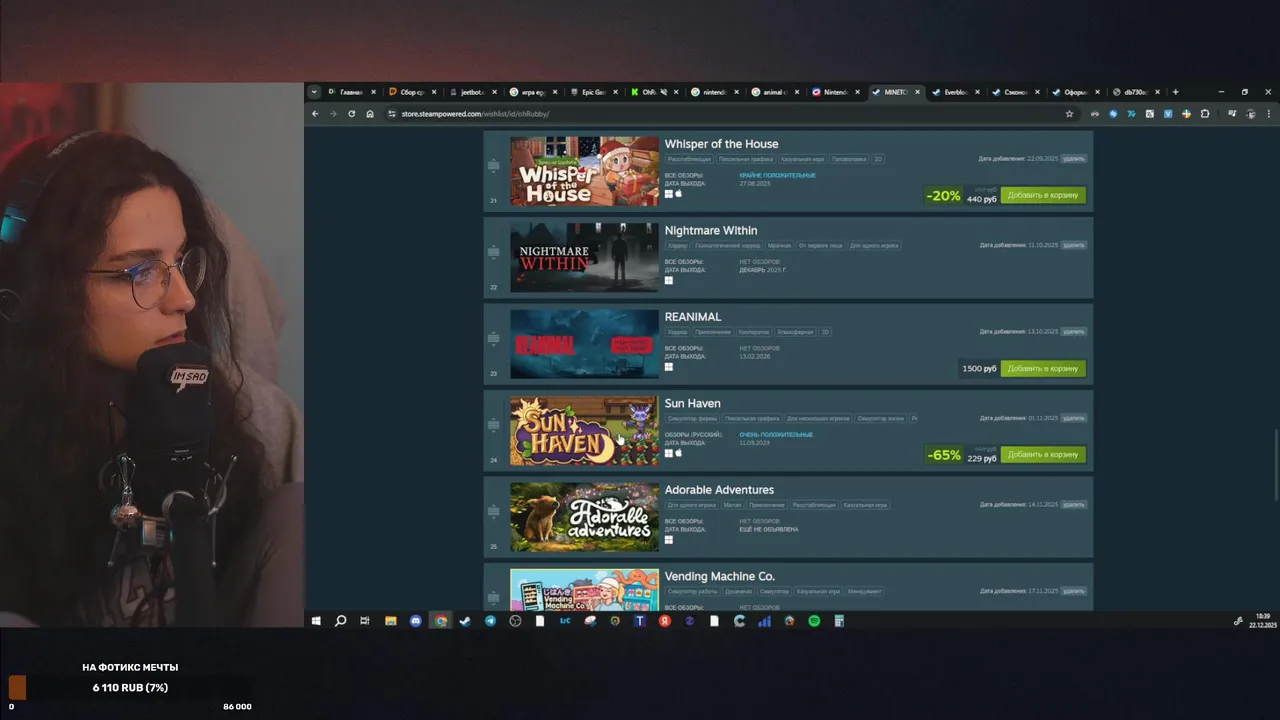Image resolution: width=1280 pixels, height=720 pixels.
Task: Open Discord from the taskbar
Action: [x=415, y=621]
